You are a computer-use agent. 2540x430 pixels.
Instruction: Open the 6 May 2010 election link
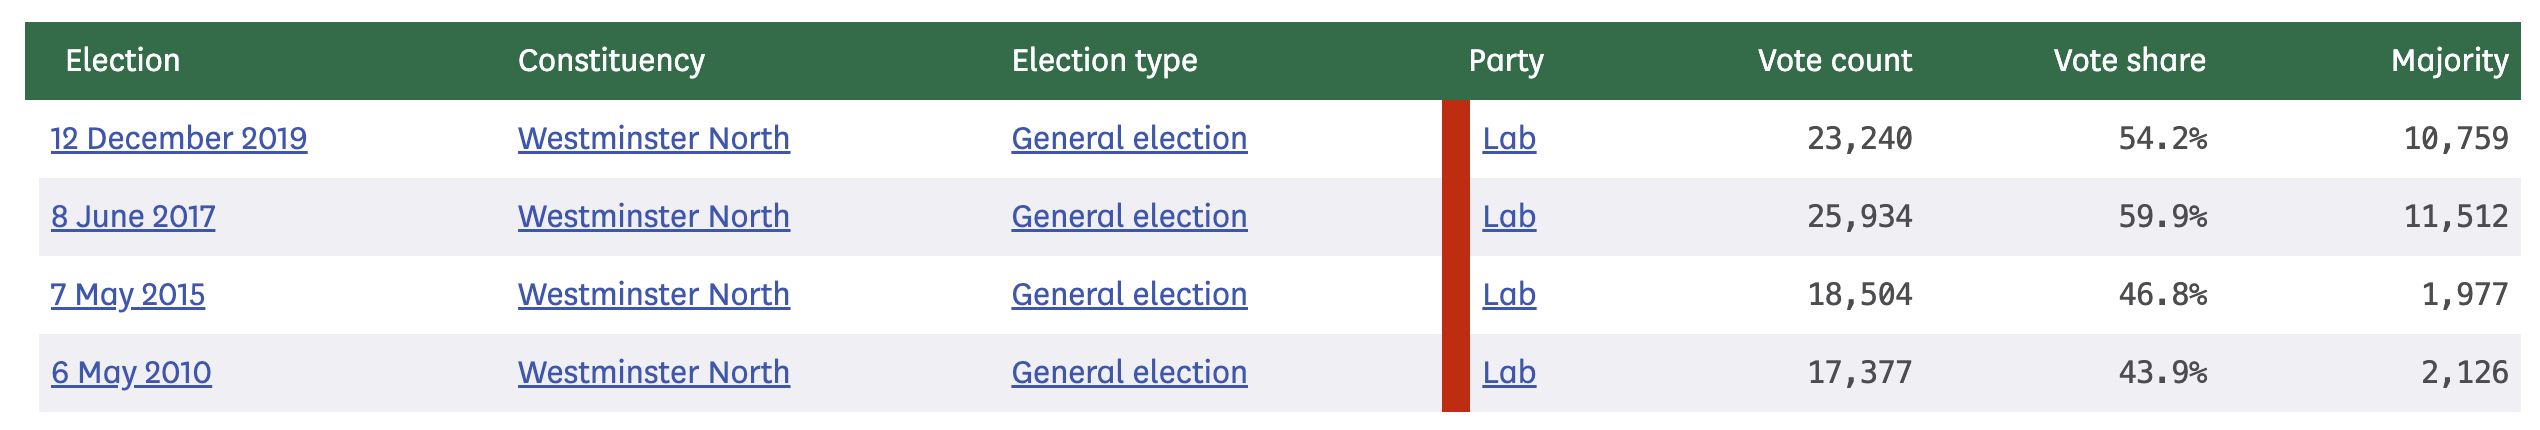[x=131, y=372]
